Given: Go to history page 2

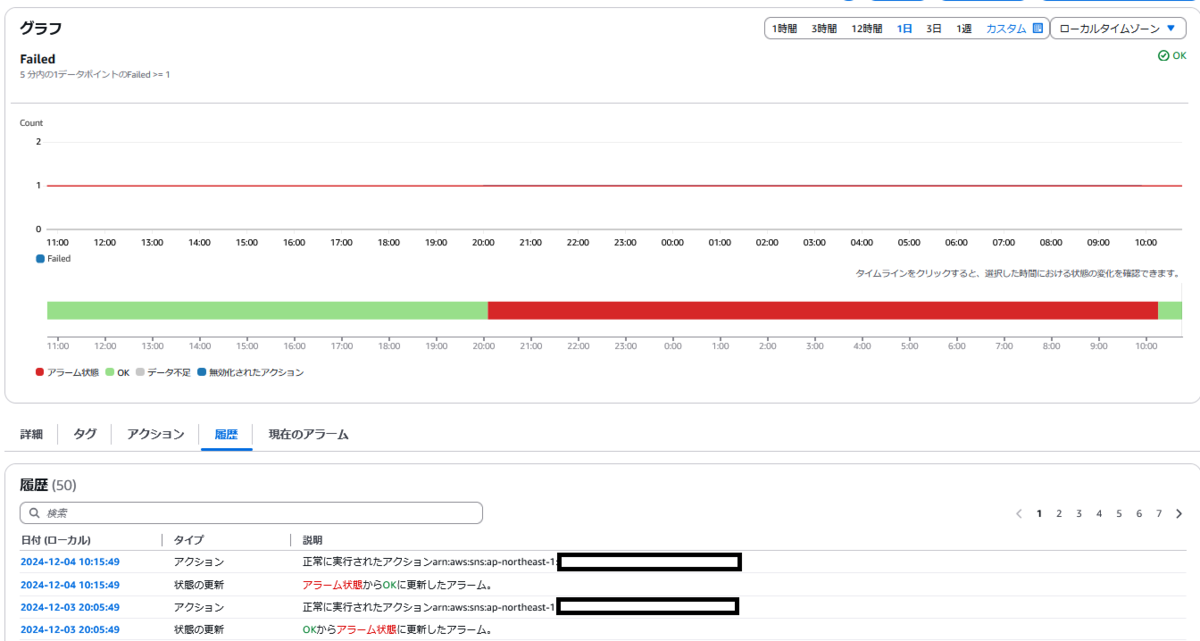Looking at the screenshot, I should (x=1059, y=513).
